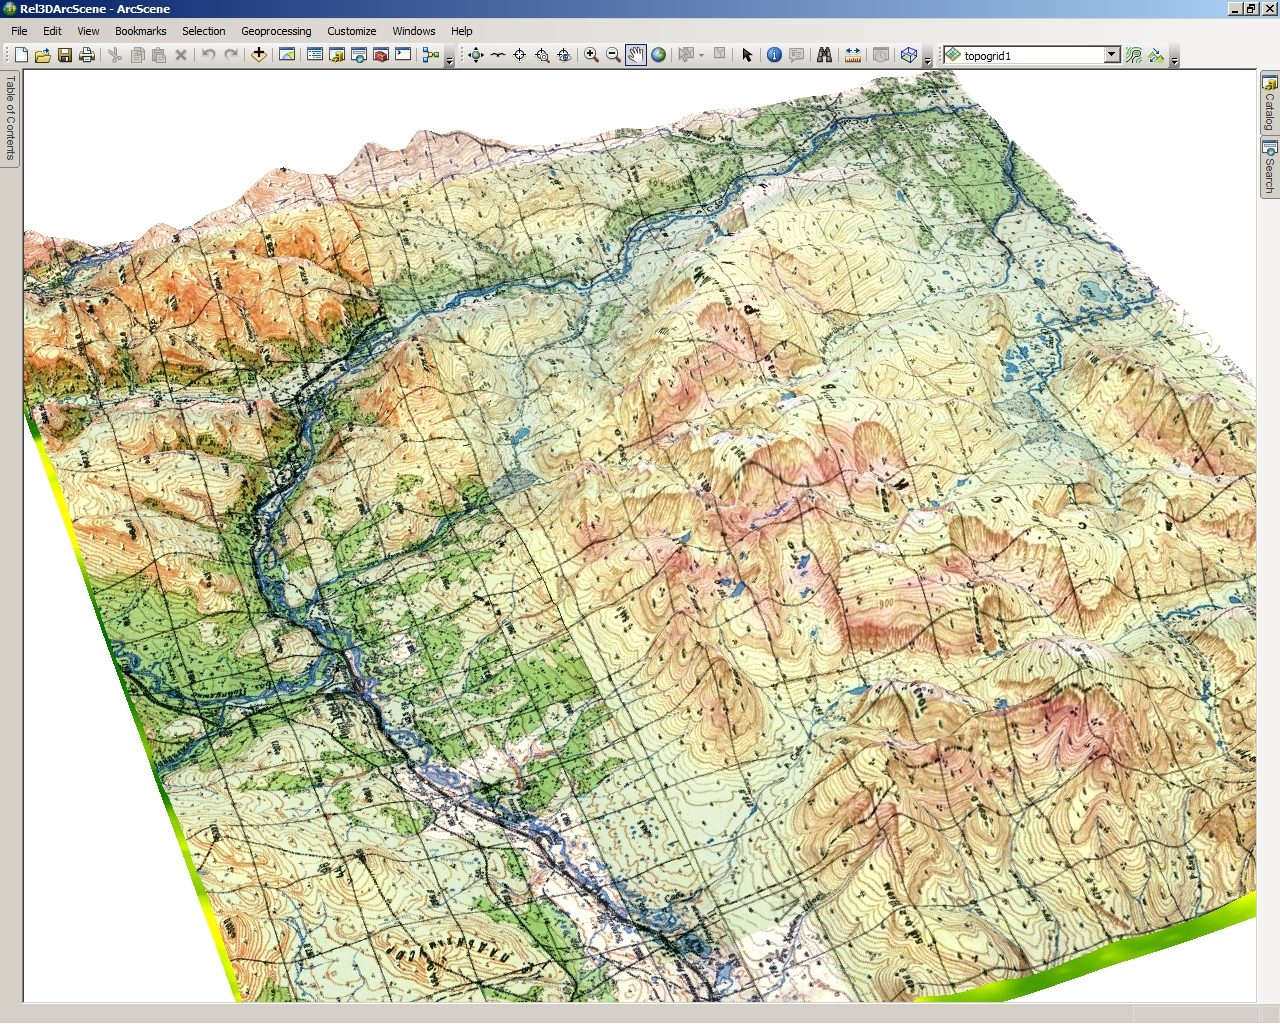The width and height of the screenshot is (1280, 1024).
Task: Expand the select features arrow dropdown
Action: (701, 55)
